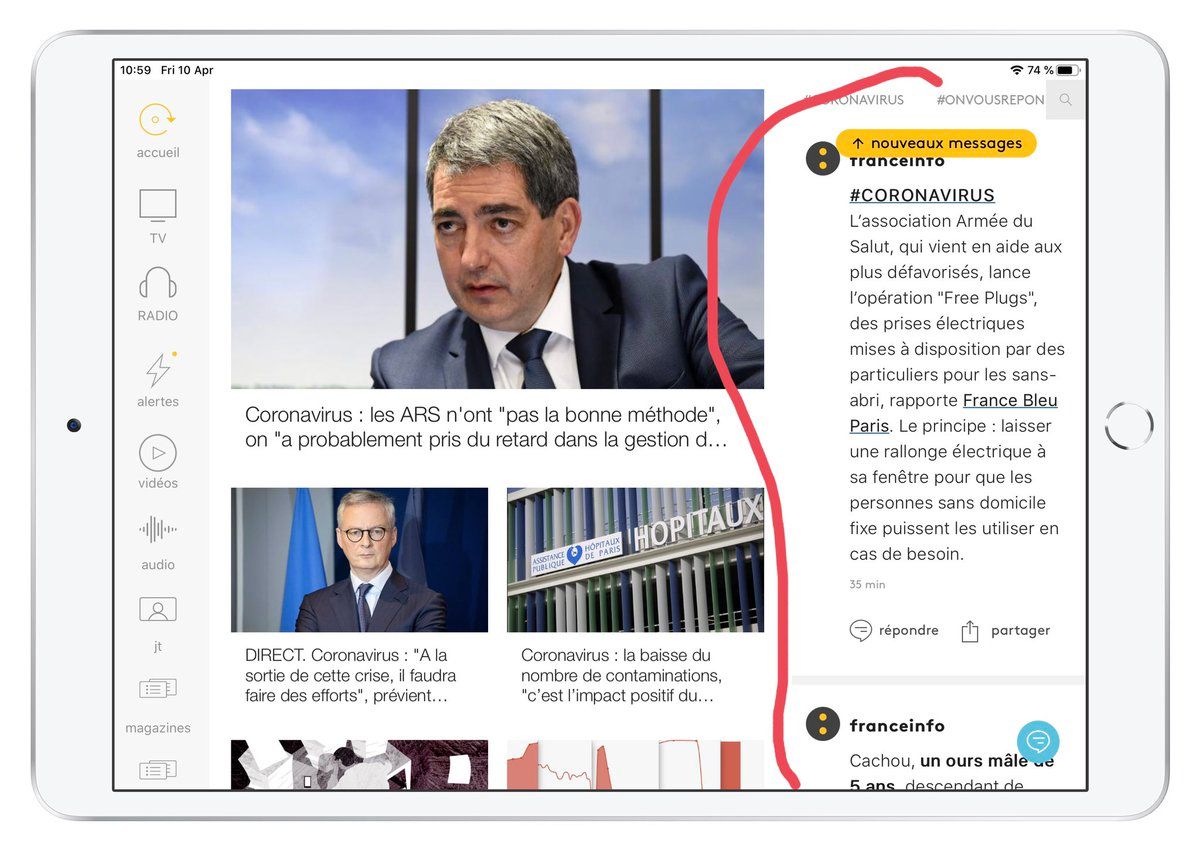Select the #ONVOUSREPOND tab
This screenshot has height=850, width=1200.
click(990, 100)
